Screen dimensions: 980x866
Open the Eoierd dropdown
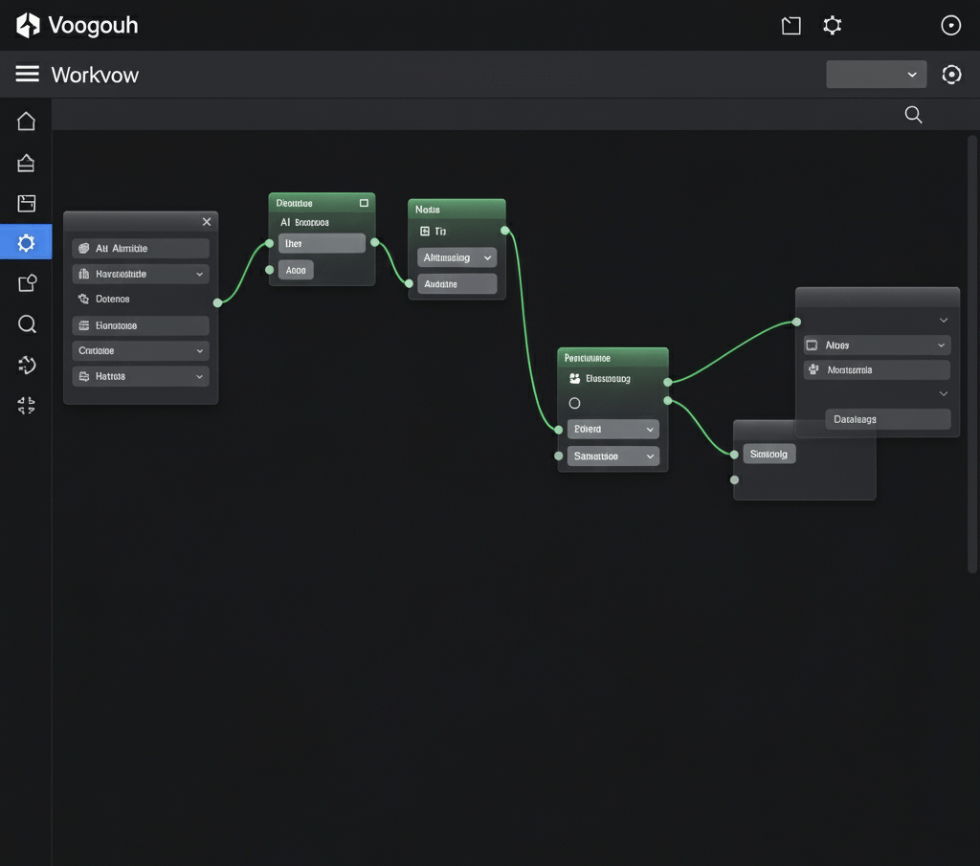click(613, 429)
